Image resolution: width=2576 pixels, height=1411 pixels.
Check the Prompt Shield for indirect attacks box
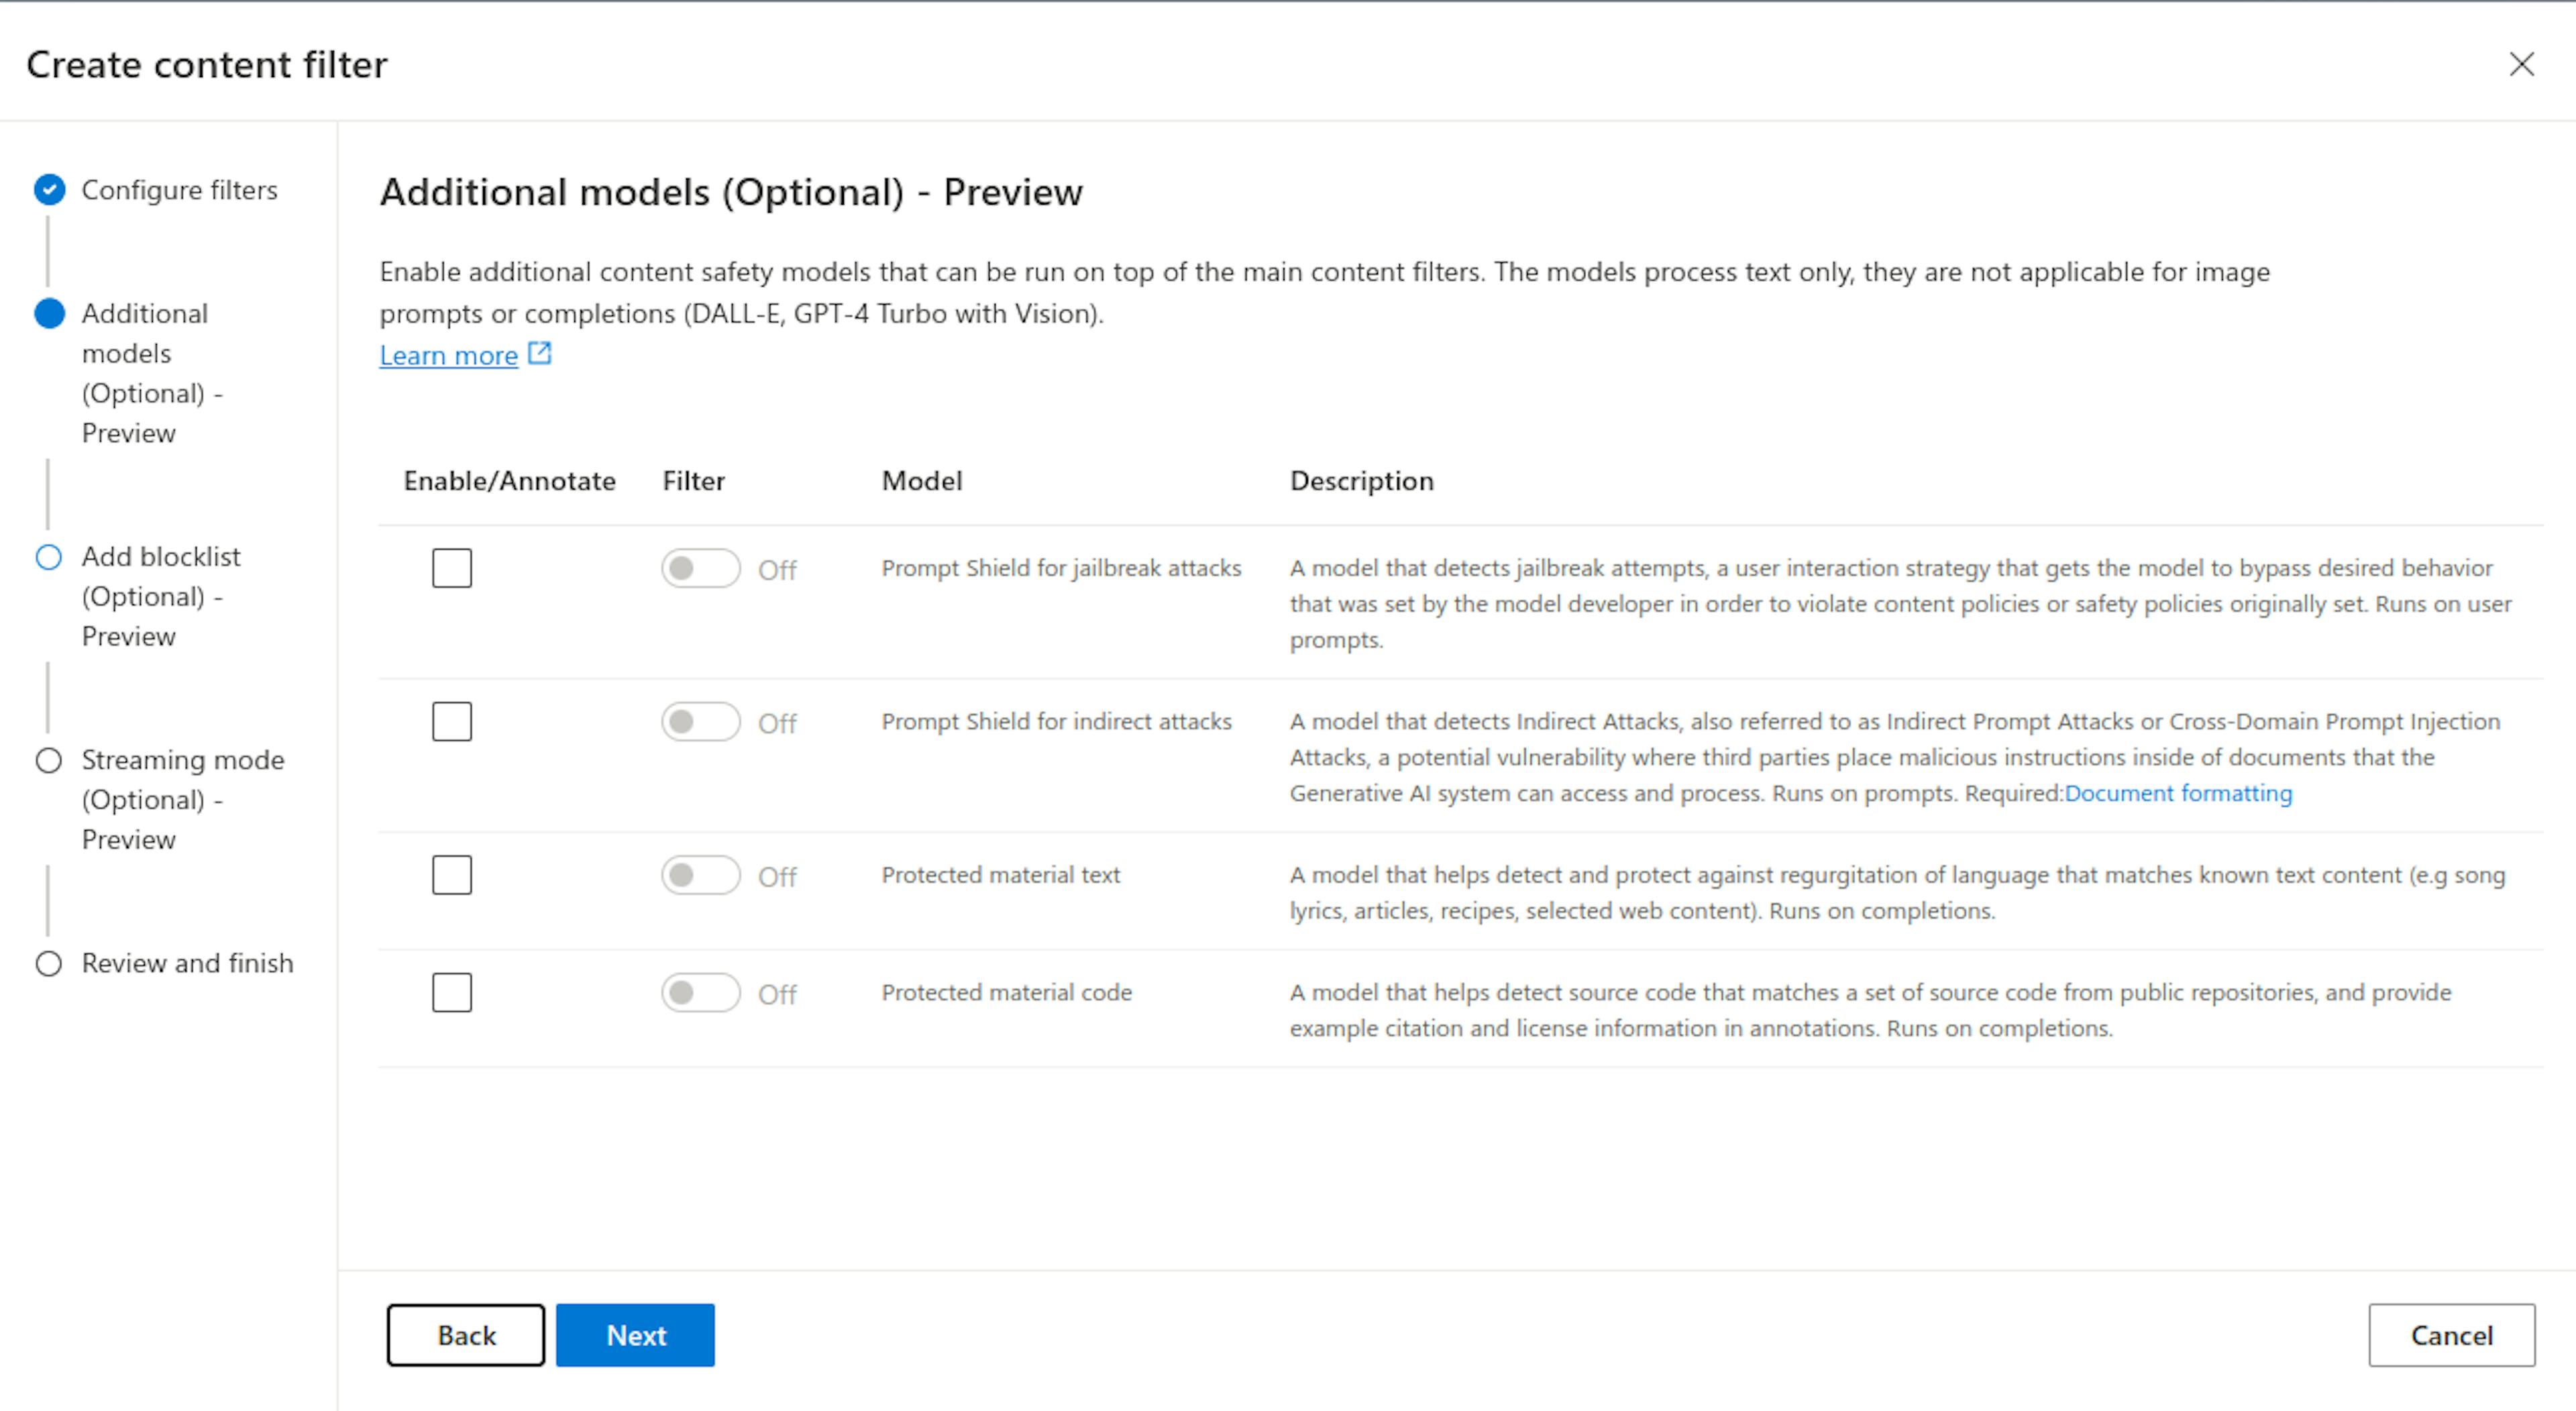pos(452,721)
